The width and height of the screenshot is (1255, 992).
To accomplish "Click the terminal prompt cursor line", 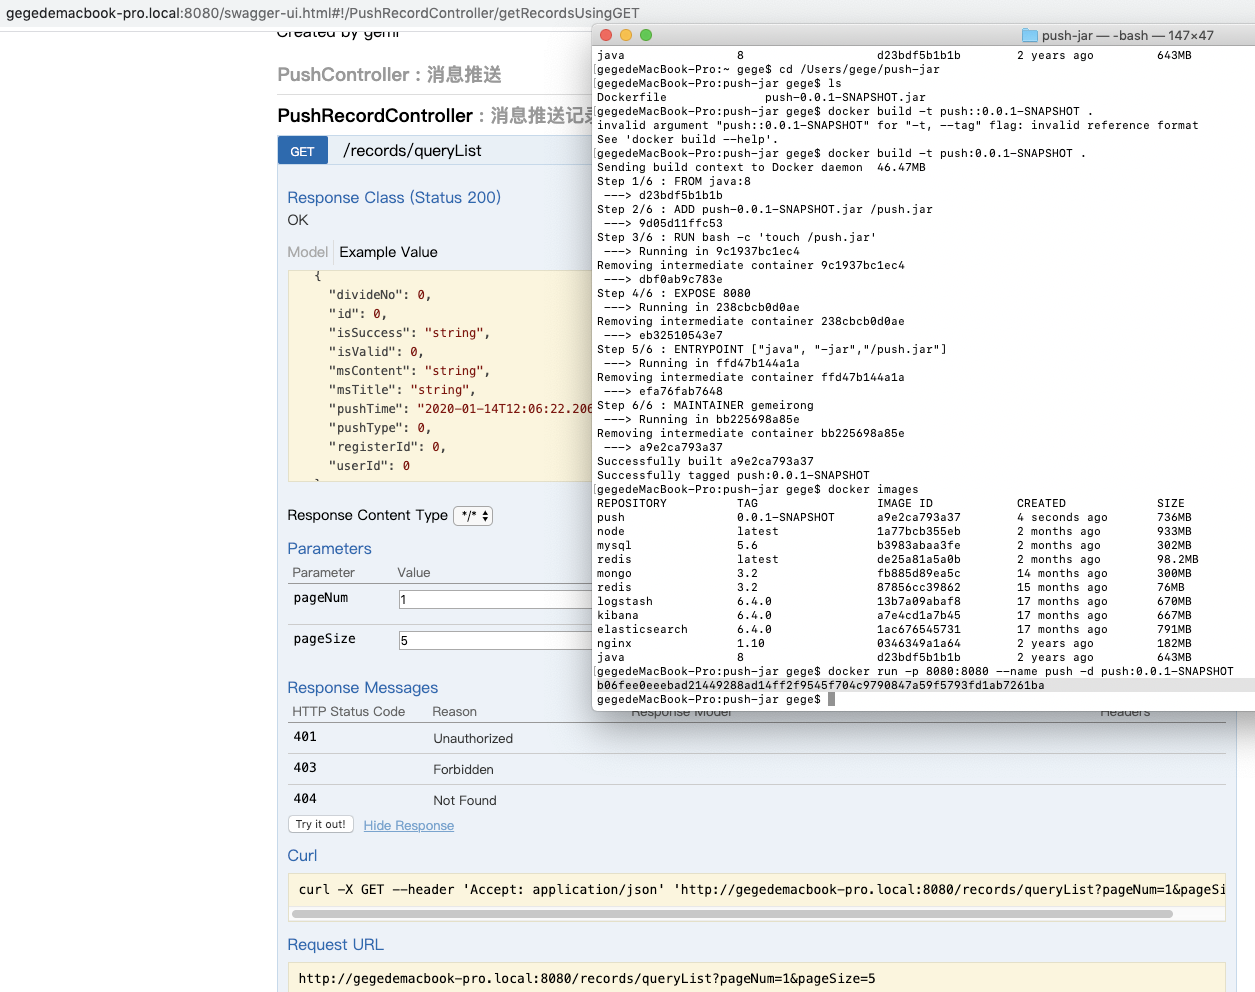I will pyautogui.click(x=716, y=699).
